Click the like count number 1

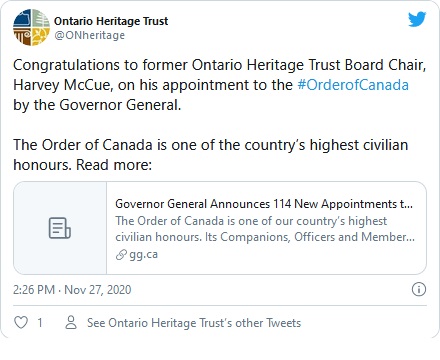point(40,323)
